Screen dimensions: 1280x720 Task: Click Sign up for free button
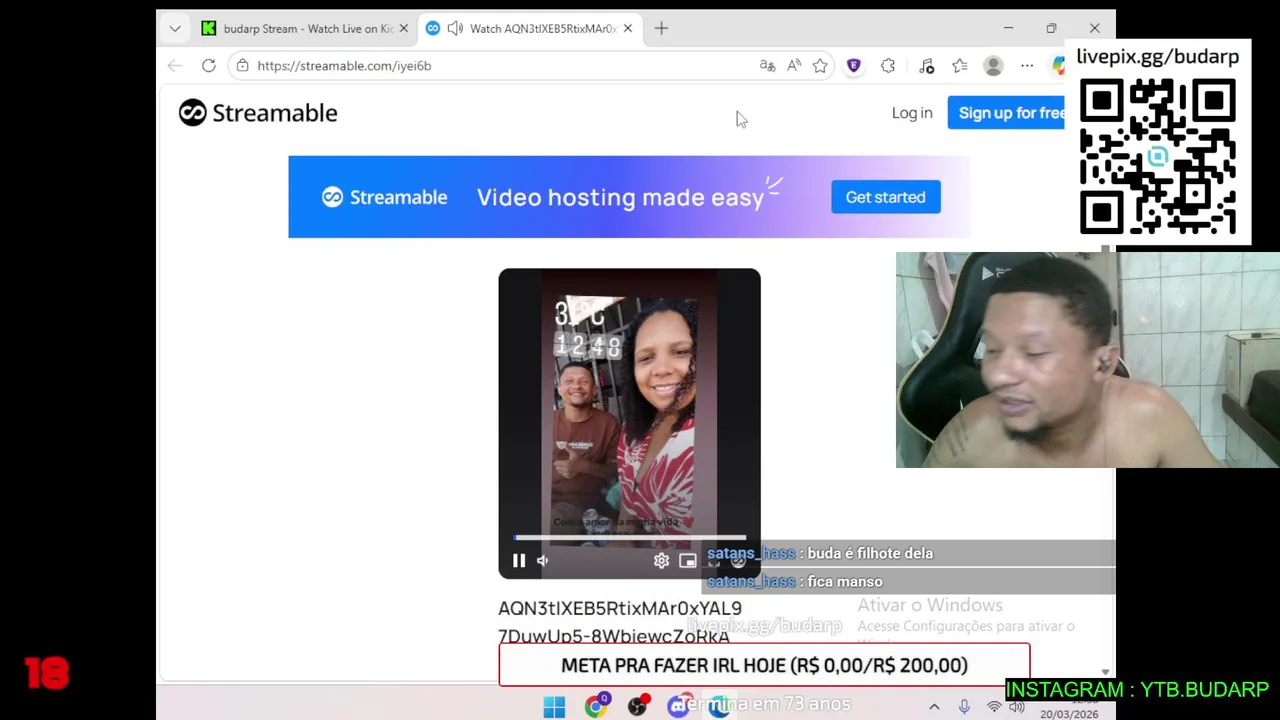pyautogui.click(x=1008, y=113)
